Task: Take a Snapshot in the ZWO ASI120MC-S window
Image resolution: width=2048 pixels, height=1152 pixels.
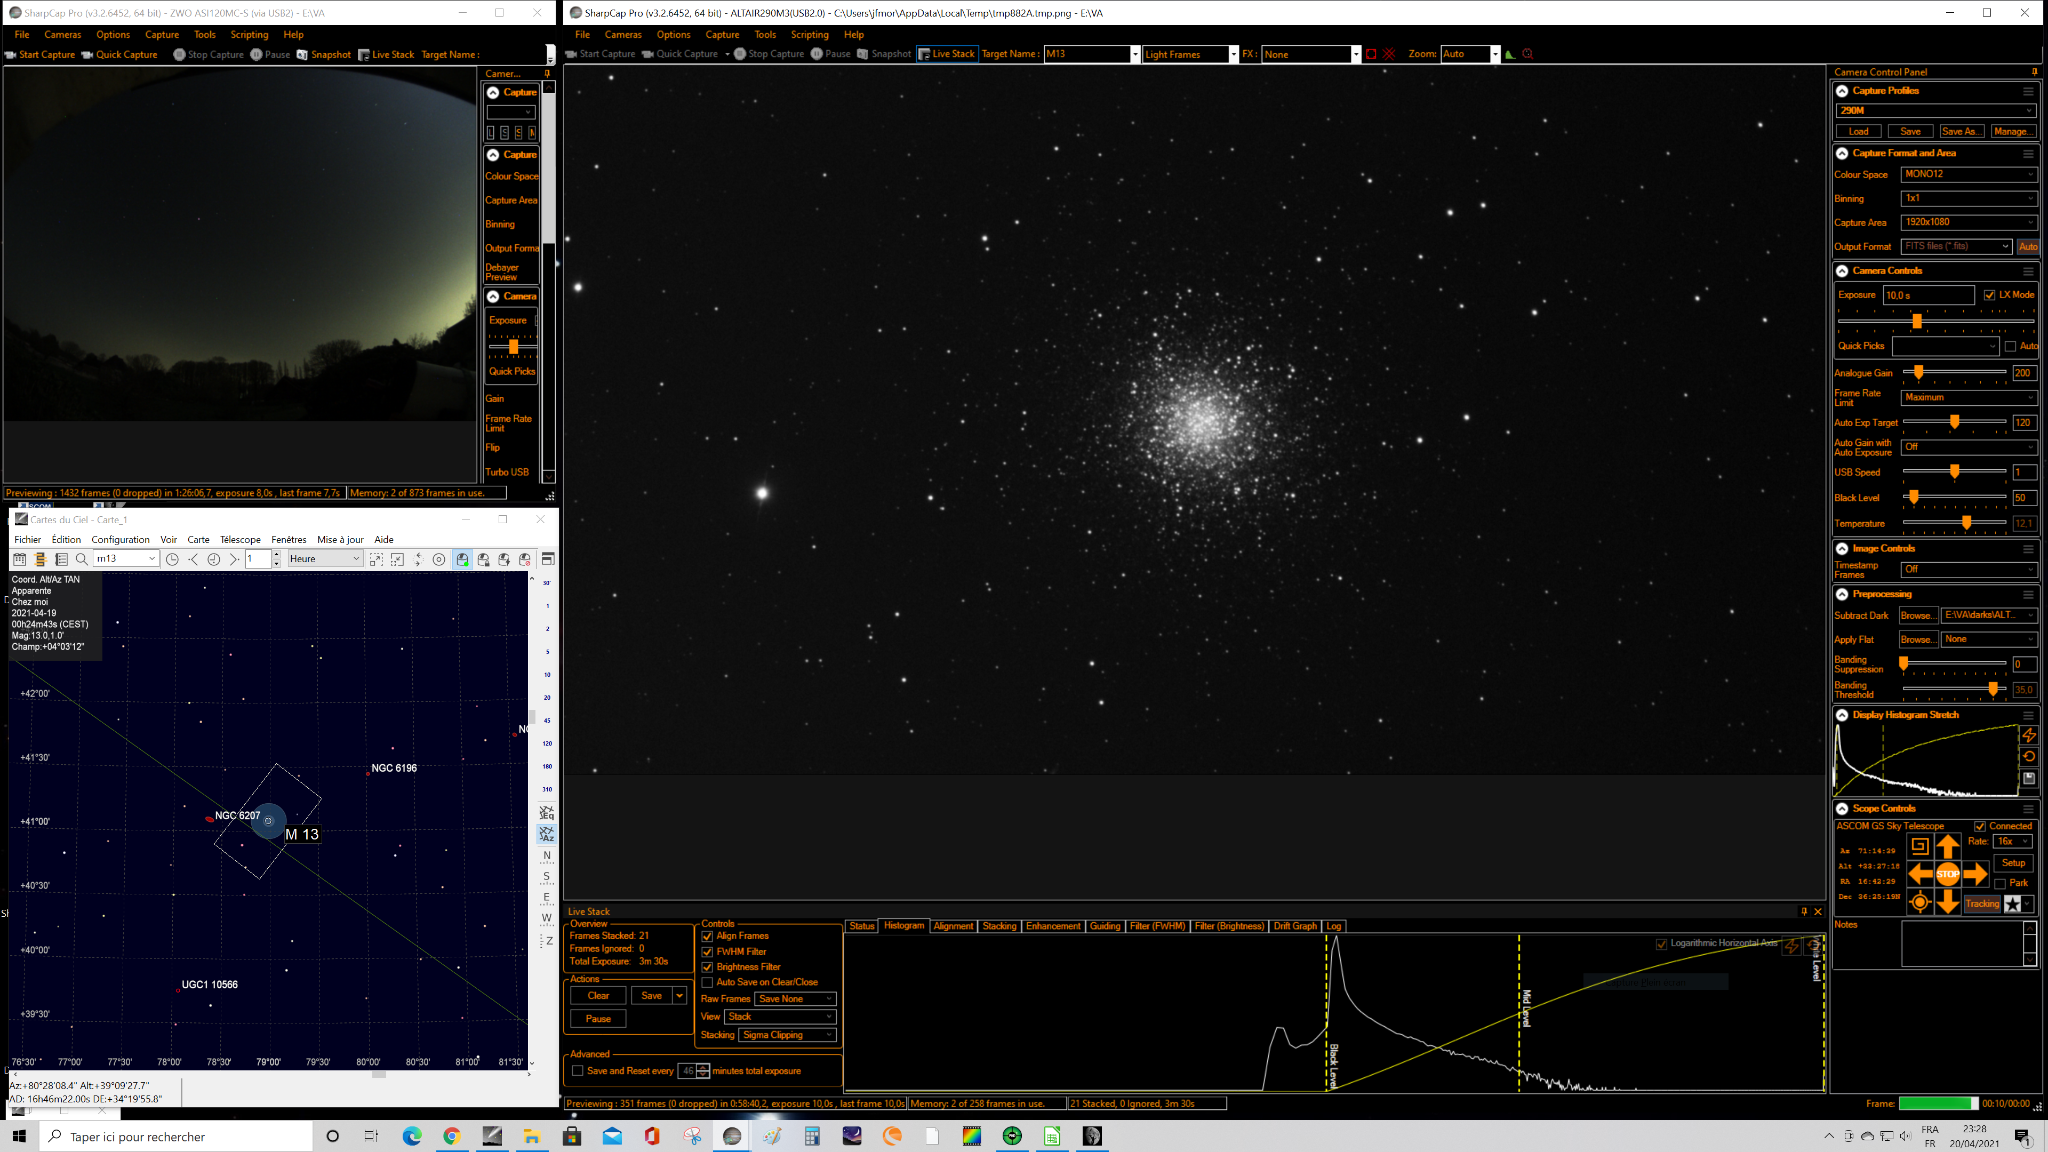Action: (x=324, y=54)
